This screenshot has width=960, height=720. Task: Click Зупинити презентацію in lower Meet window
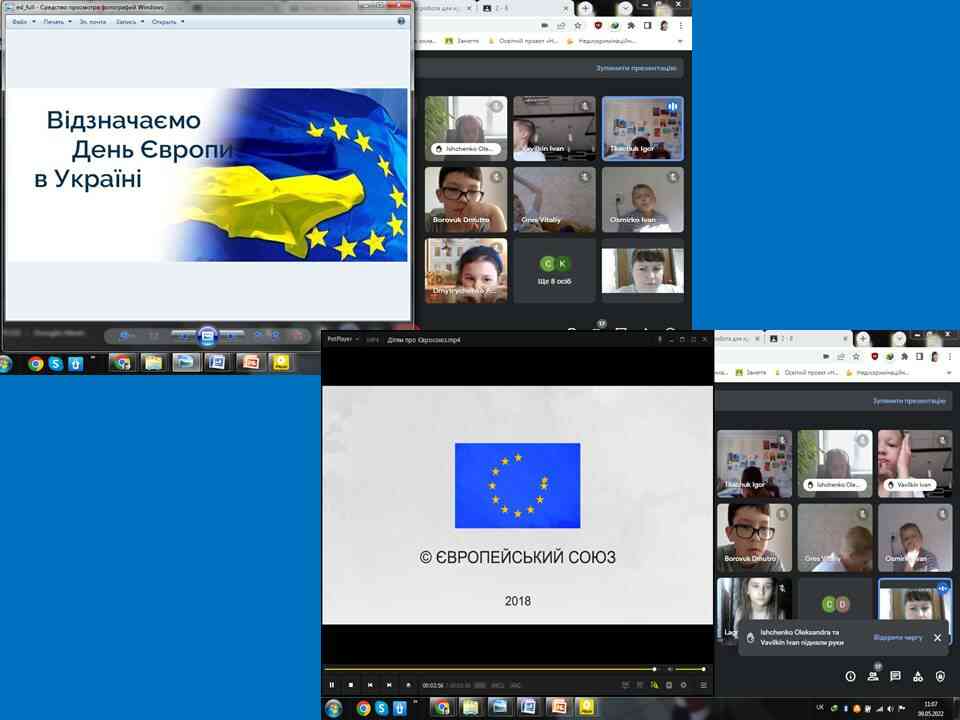pyautogui.click(x=909, y=401)
